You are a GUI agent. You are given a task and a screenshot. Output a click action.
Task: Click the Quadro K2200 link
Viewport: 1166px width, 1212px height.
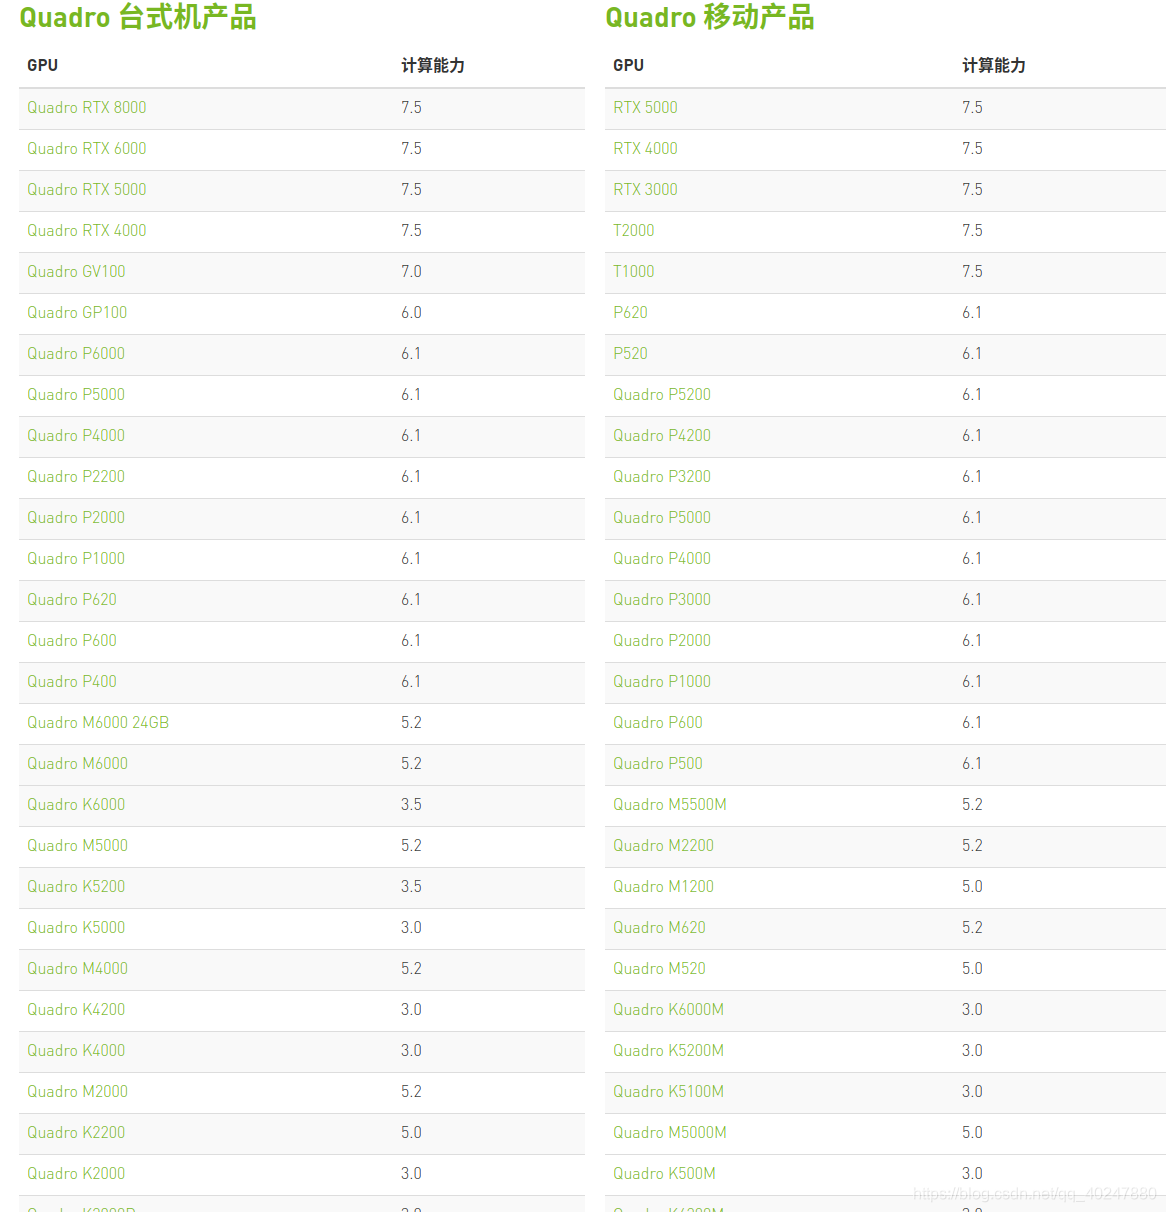tap(76, 1133)
